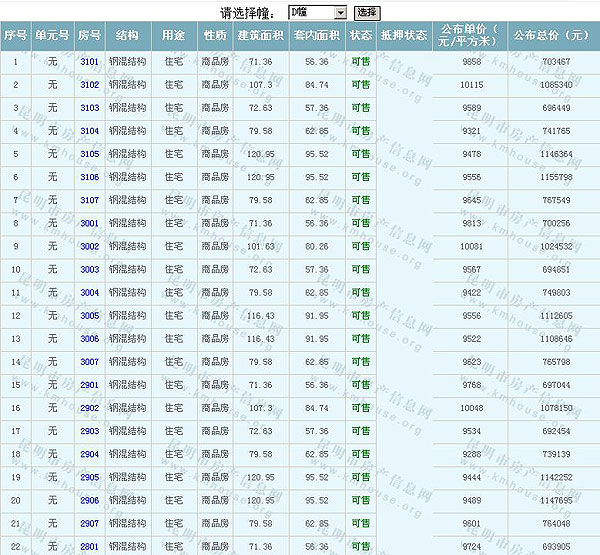Screen dimensions: 600x555
Task: Click unit price 10081 cell
Action: [470, 246]
